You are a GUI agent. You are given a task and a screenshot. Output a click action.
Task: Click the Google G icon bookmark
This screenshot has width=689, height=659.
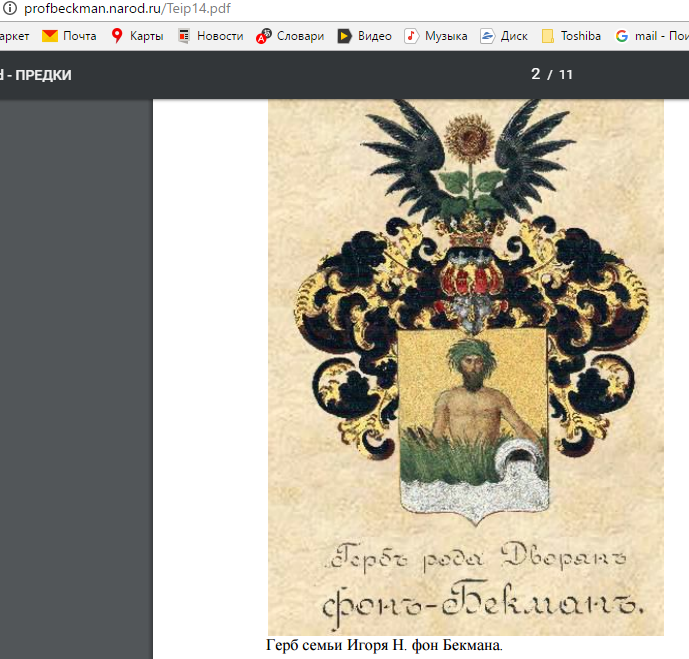tap(622, 36)
